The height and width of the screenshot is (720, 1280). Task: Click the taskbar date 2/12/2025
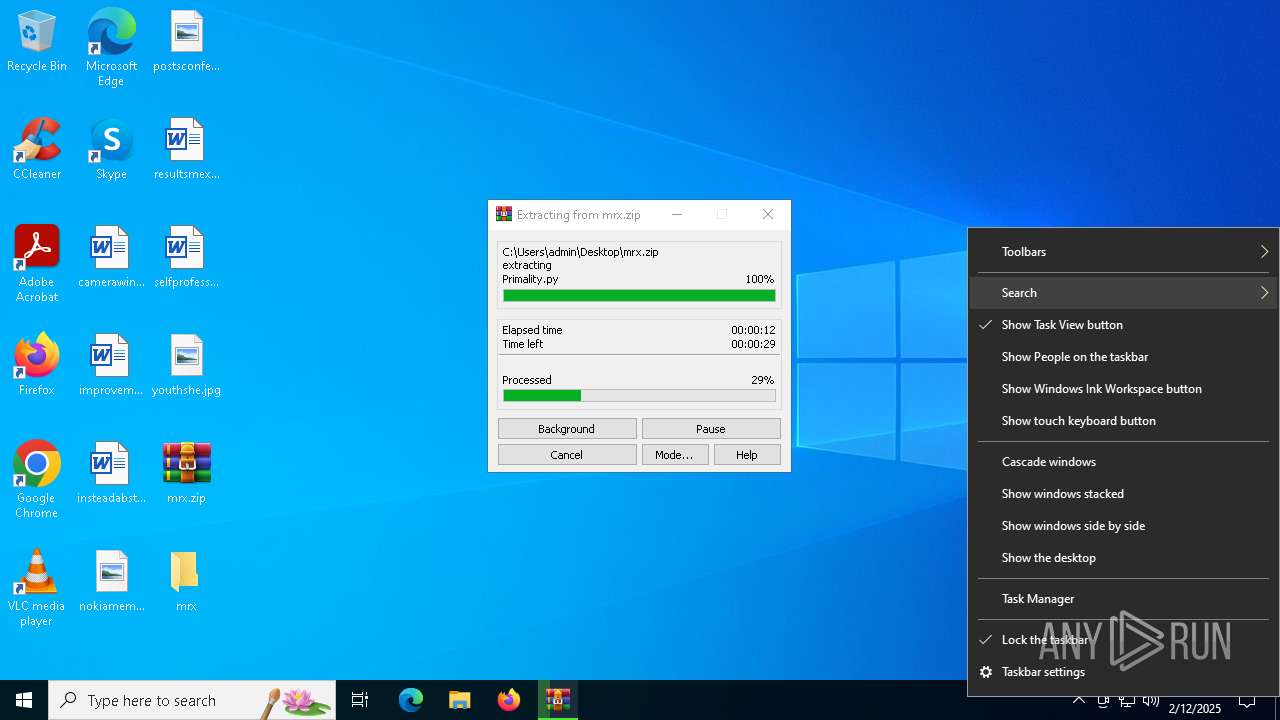pyautogui.click(x=1195, y=709)
